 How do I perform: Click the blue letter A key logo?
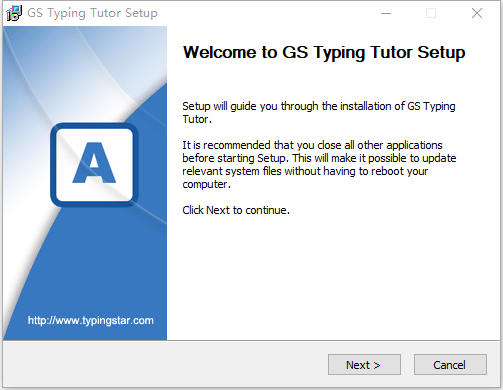(x=94, y=165)
